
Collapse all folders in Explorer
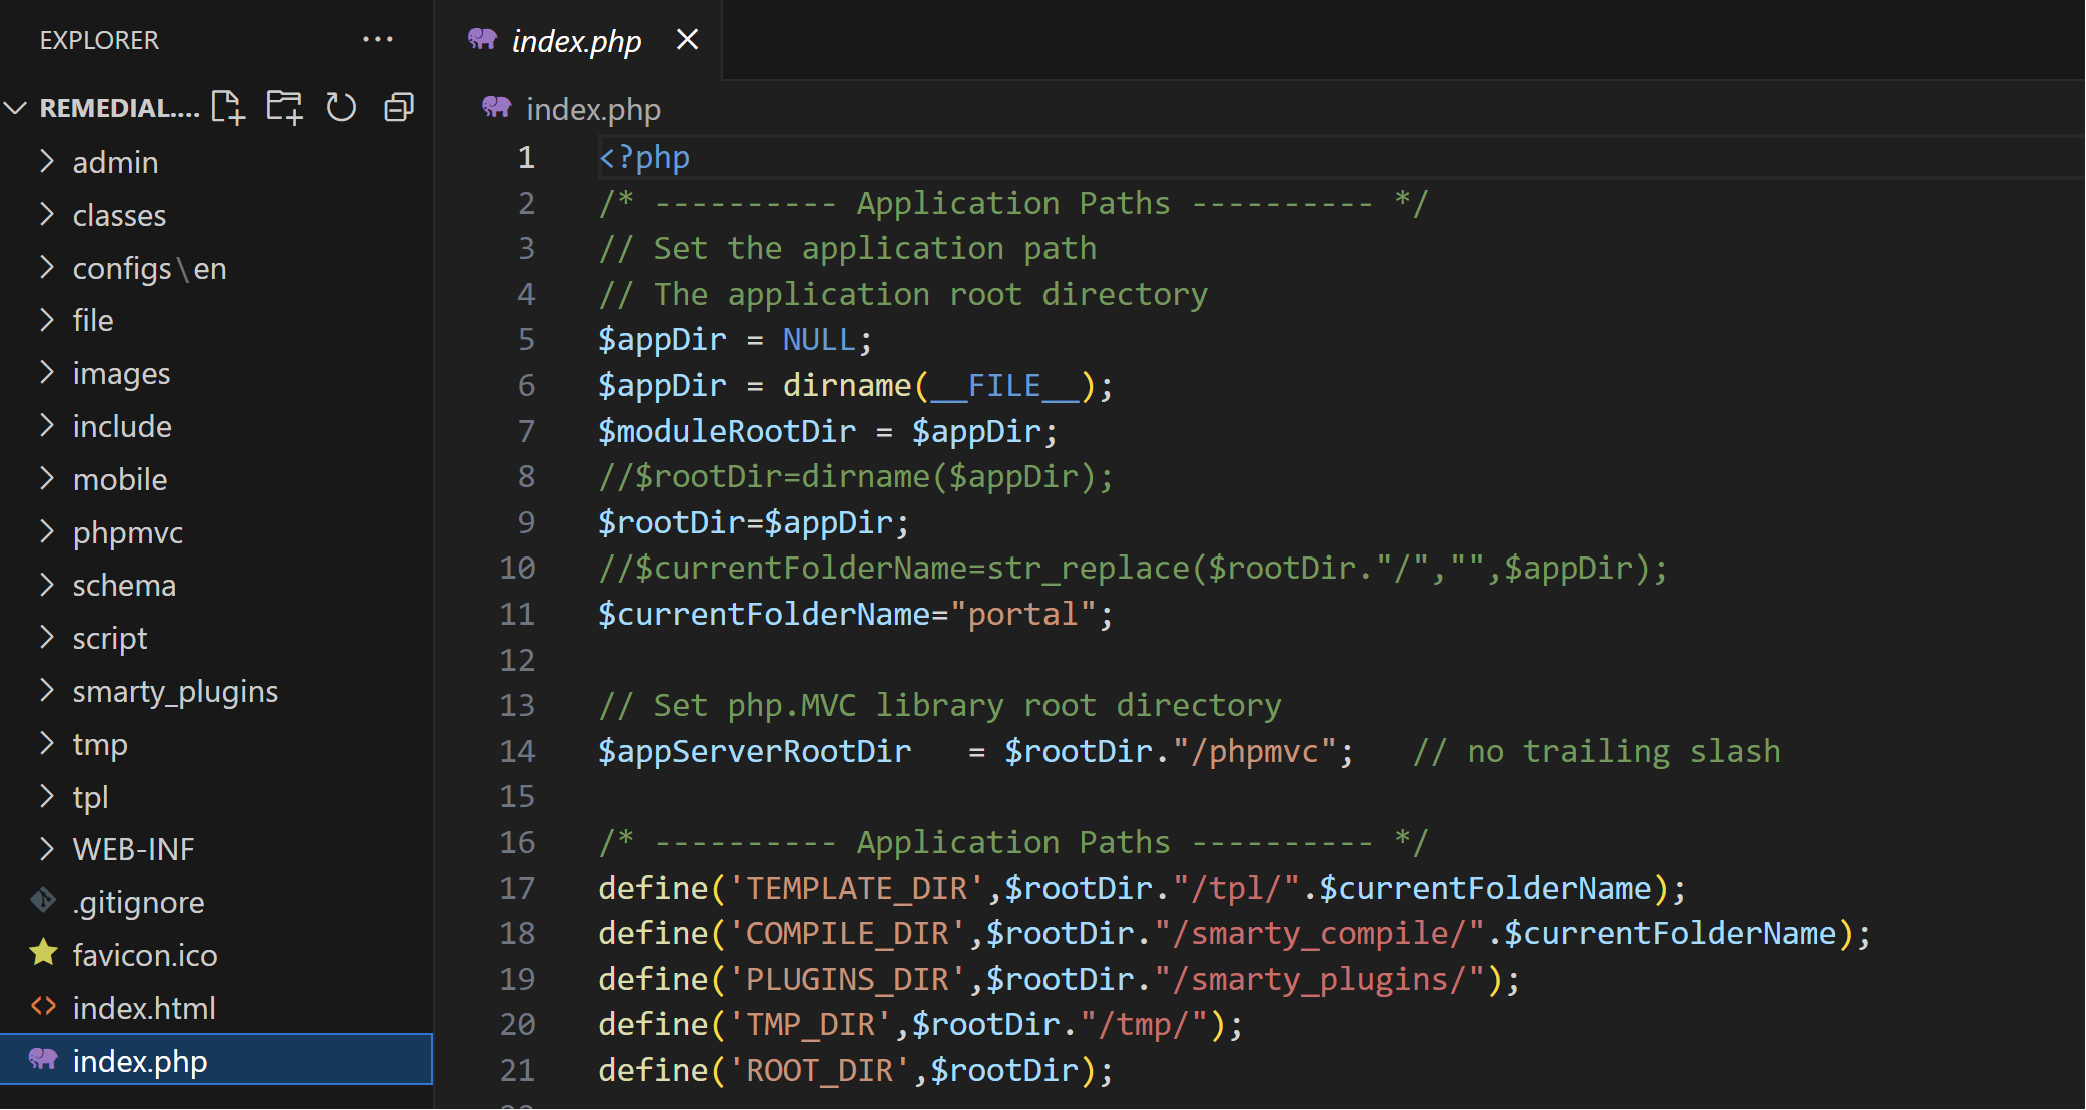[x=399, y=107]
